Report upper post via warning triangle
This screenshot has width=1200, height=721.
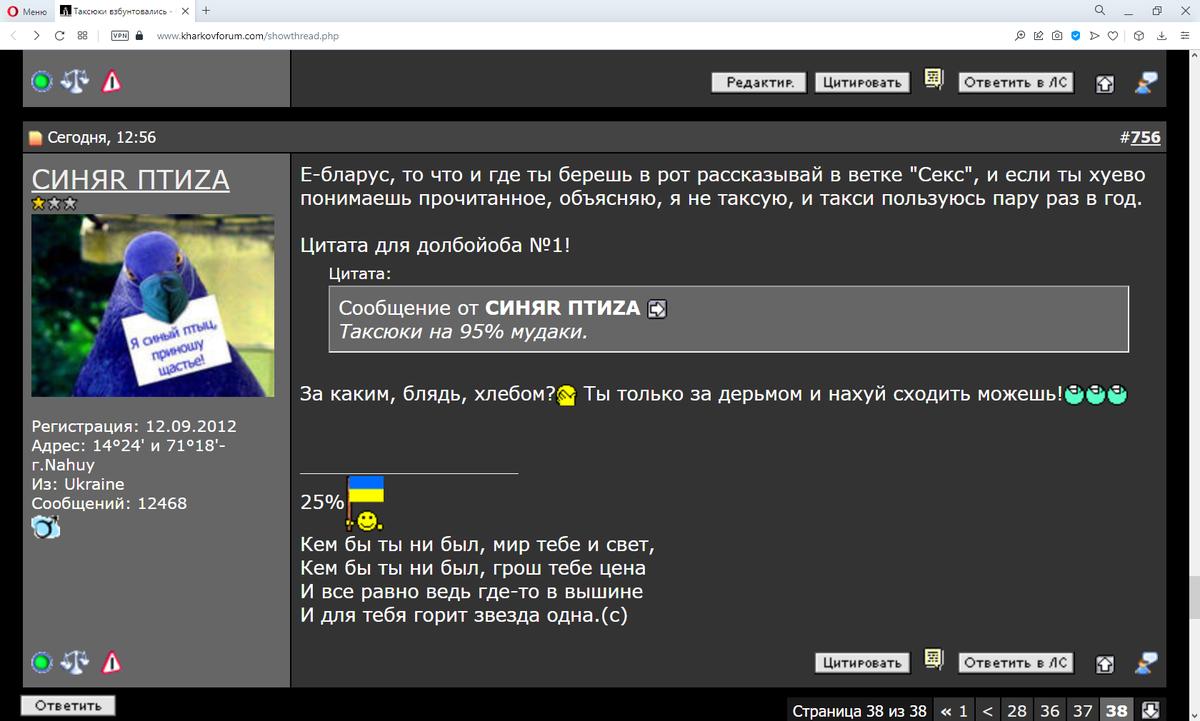[x=111, y=82]
